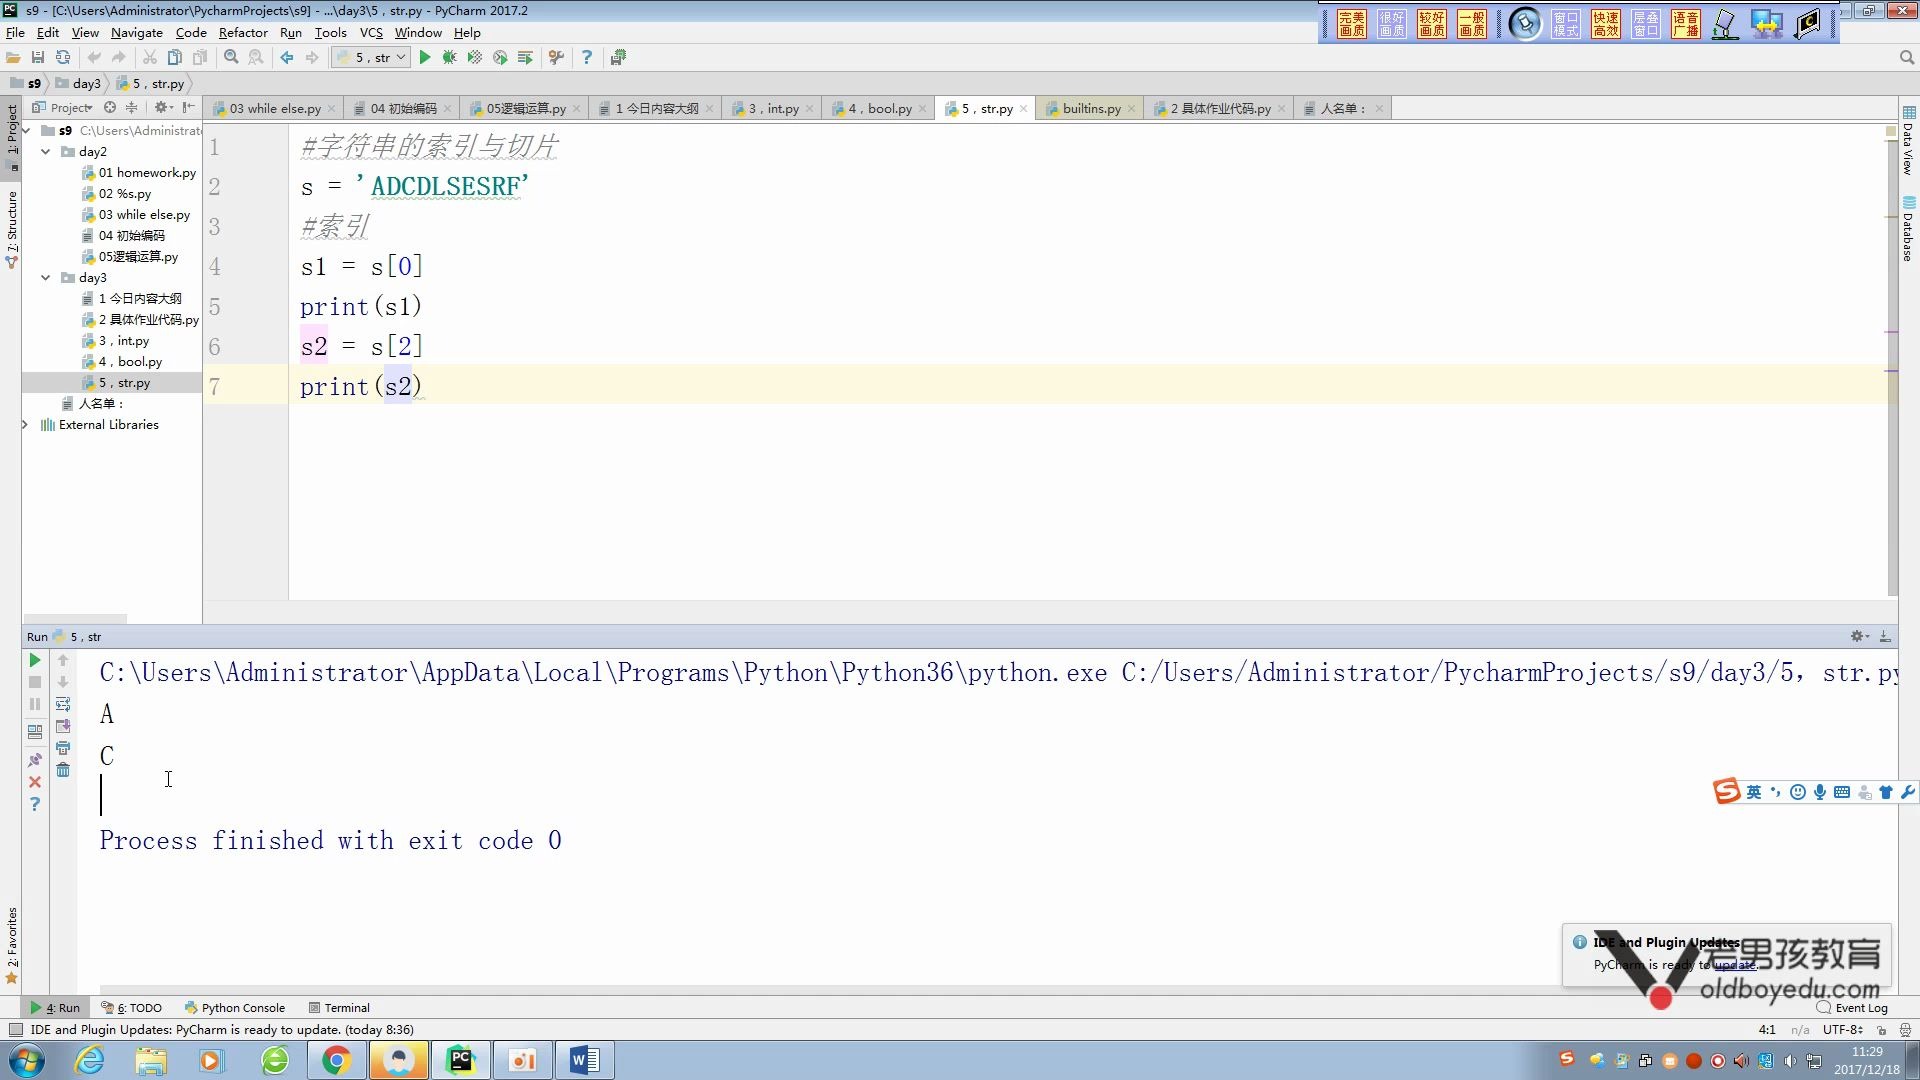Image resolution: width=1920 pixels, height=1080 pixels.
Task: Switch to the builtins.py tab
Action: pos(1091,108)
